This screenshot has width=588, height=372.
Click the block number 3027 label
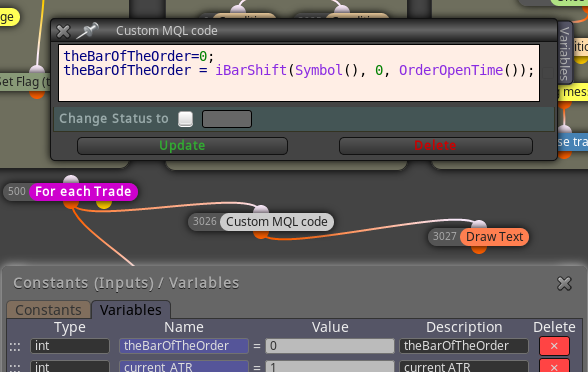coord(444,236)
